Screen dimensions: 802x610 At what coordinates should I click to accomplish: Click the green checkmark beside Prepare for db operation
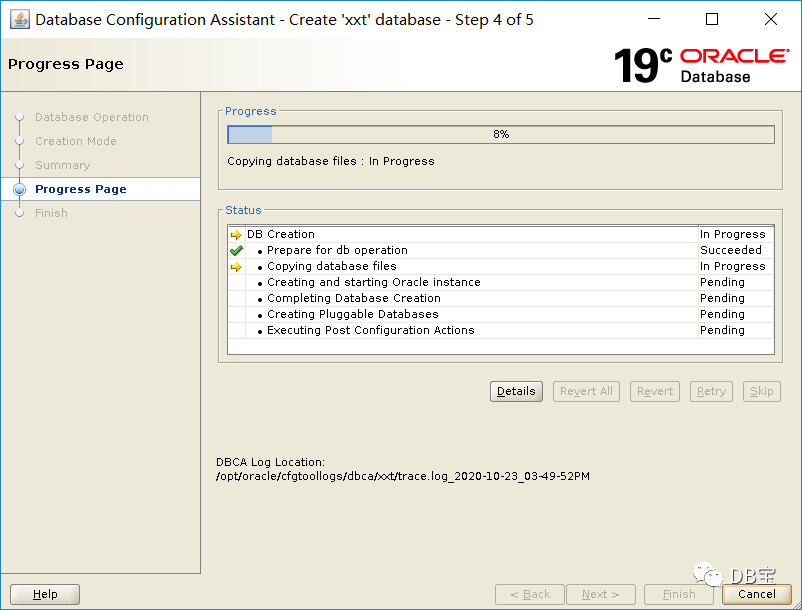(x=236, y=251)
